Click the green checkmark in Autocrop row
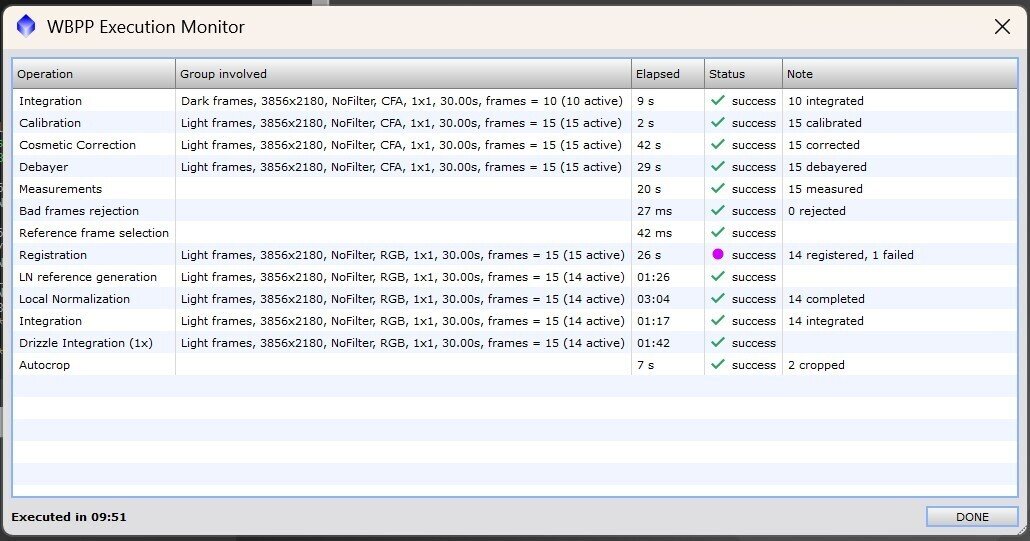This screenshot has height=541, width=1030. (x=718, y=364)
